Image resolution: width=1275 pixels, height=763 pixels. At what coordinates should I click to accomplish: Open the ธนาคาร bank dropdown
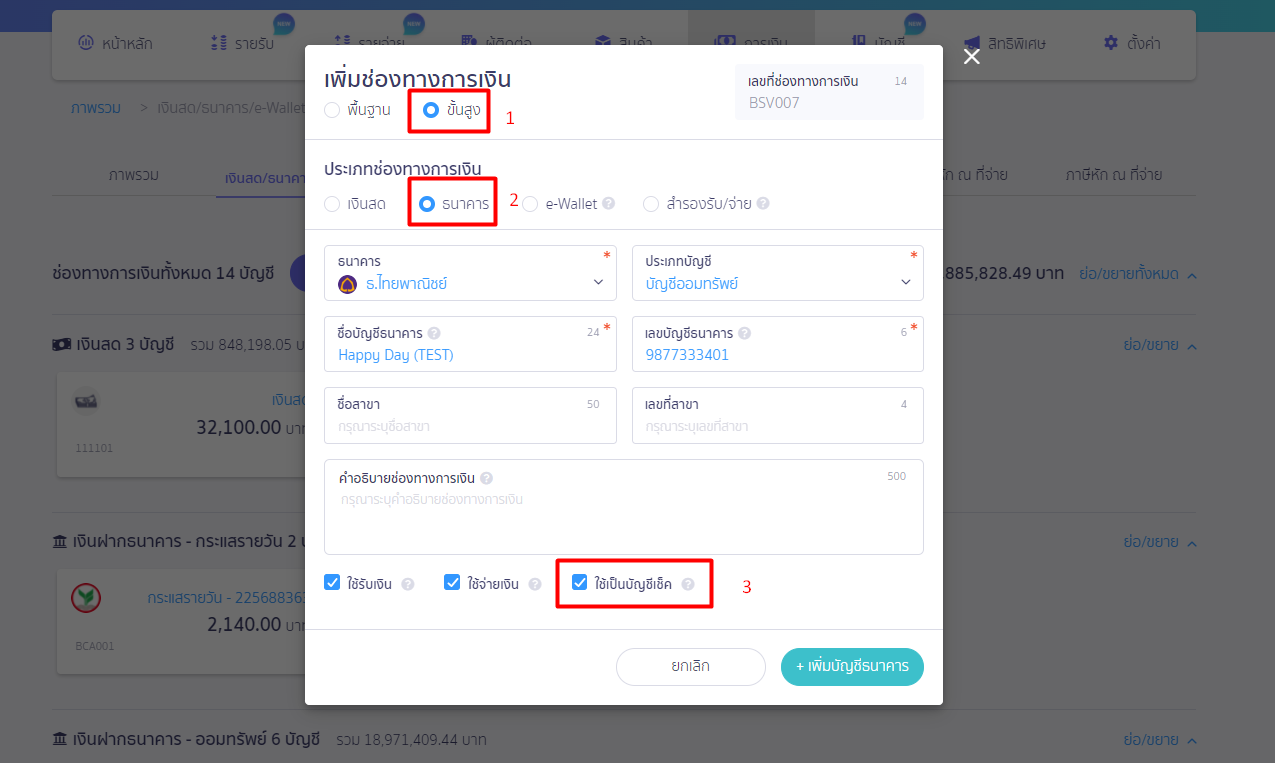470,273
